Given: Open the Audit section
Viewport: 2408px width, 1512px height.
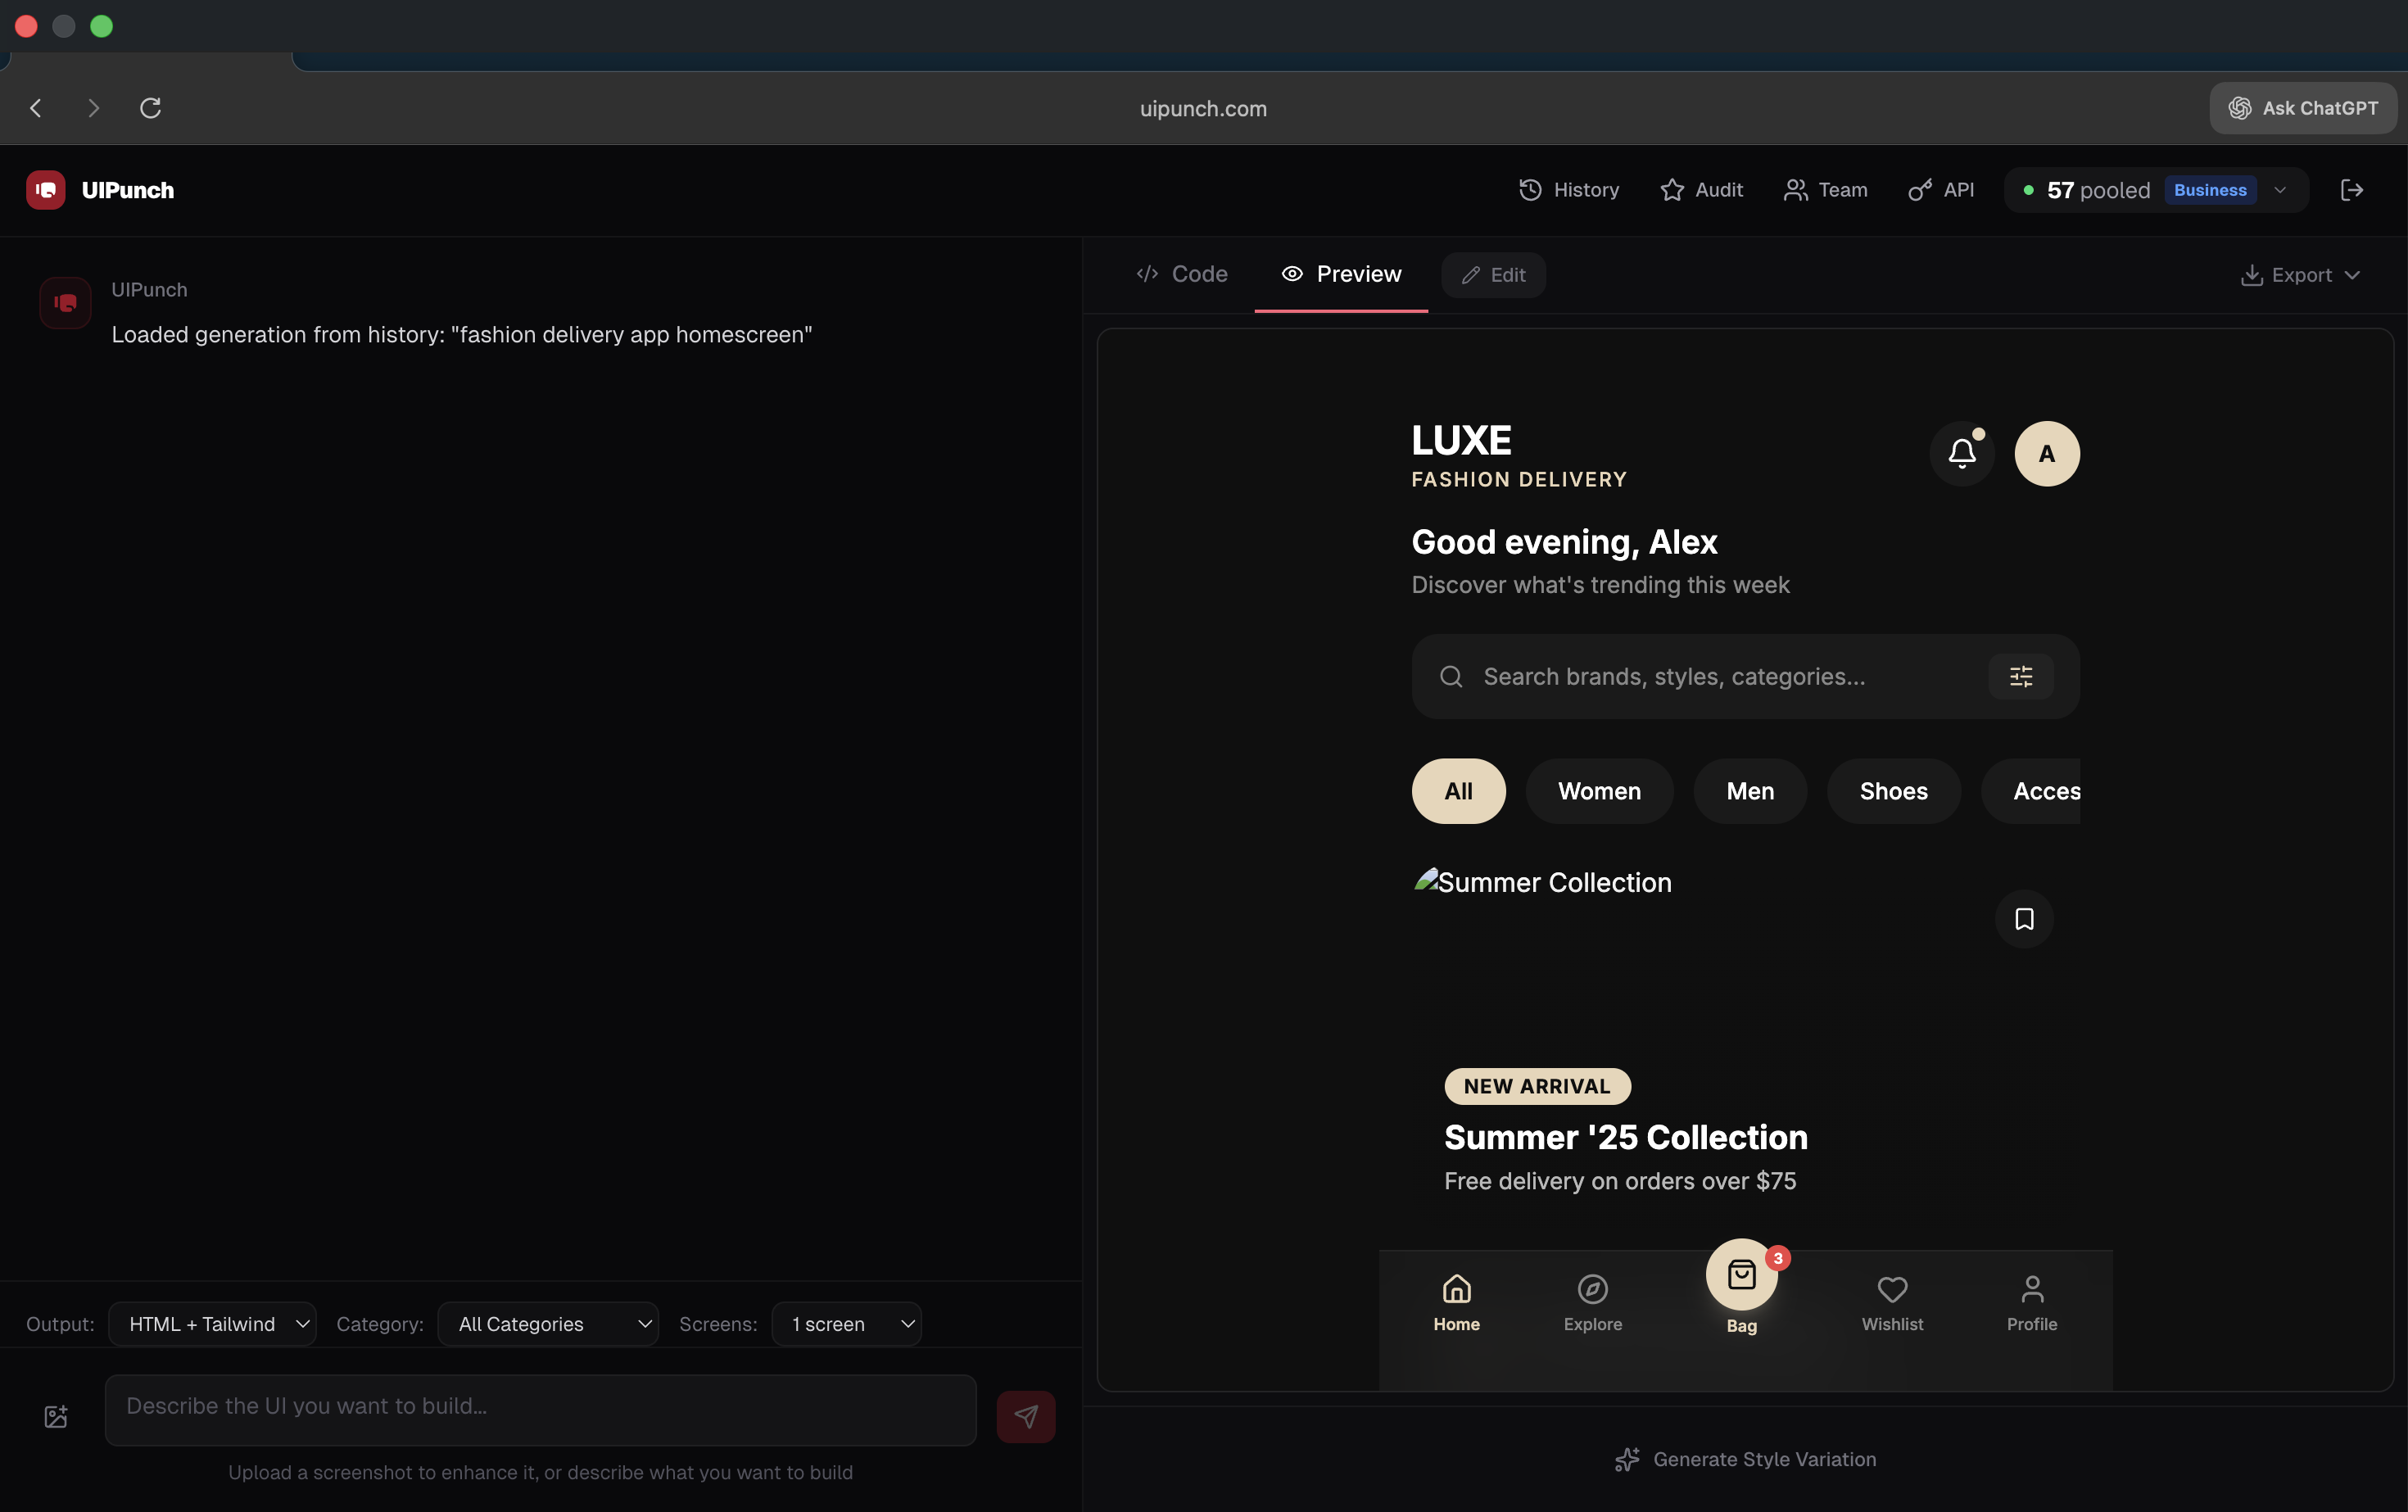Looking at the screenshot, I should pos(1701,190).
